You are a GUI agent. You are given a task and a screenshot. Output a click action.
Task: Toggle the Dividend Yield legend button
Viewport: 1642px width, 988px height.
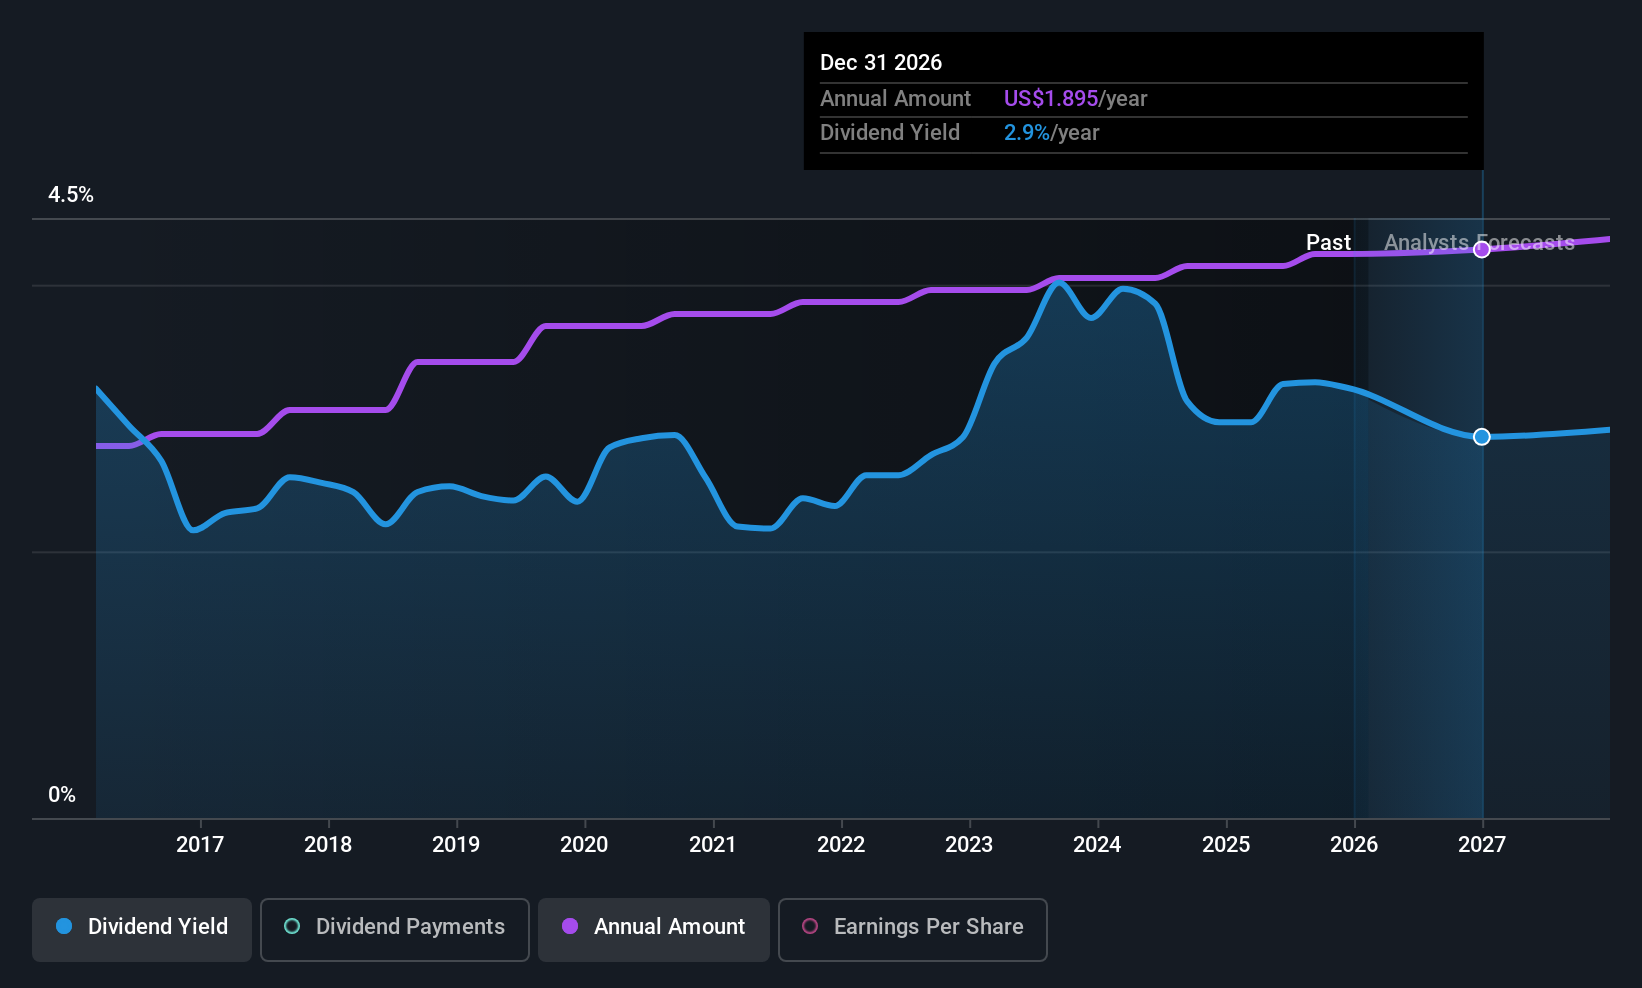point(142,930)
